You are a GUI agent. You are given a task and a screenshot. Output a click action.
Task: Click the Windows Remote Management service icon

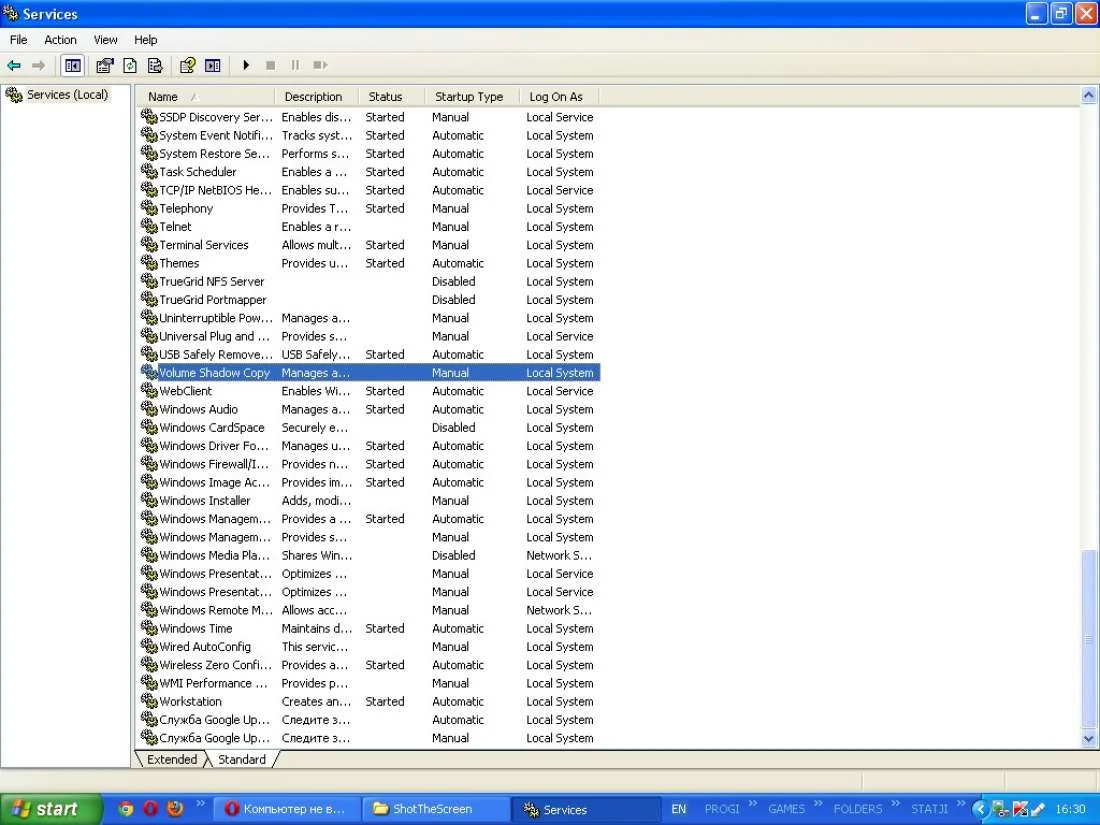click(x=149, y=610)
